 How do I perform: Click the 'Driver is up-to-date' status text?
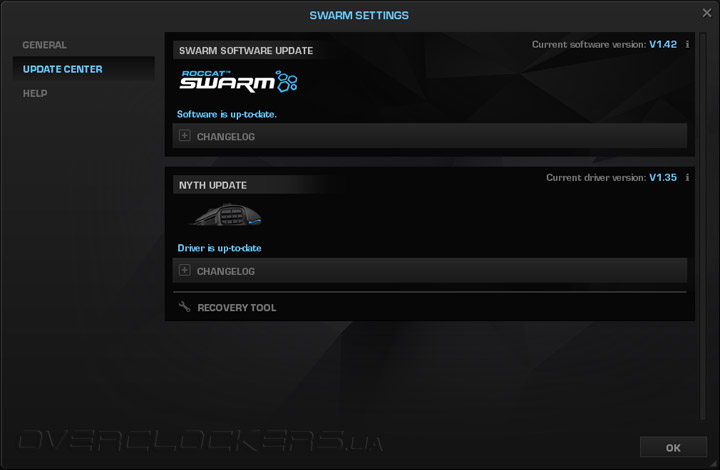pyautogui.click(x=219, y=248)
